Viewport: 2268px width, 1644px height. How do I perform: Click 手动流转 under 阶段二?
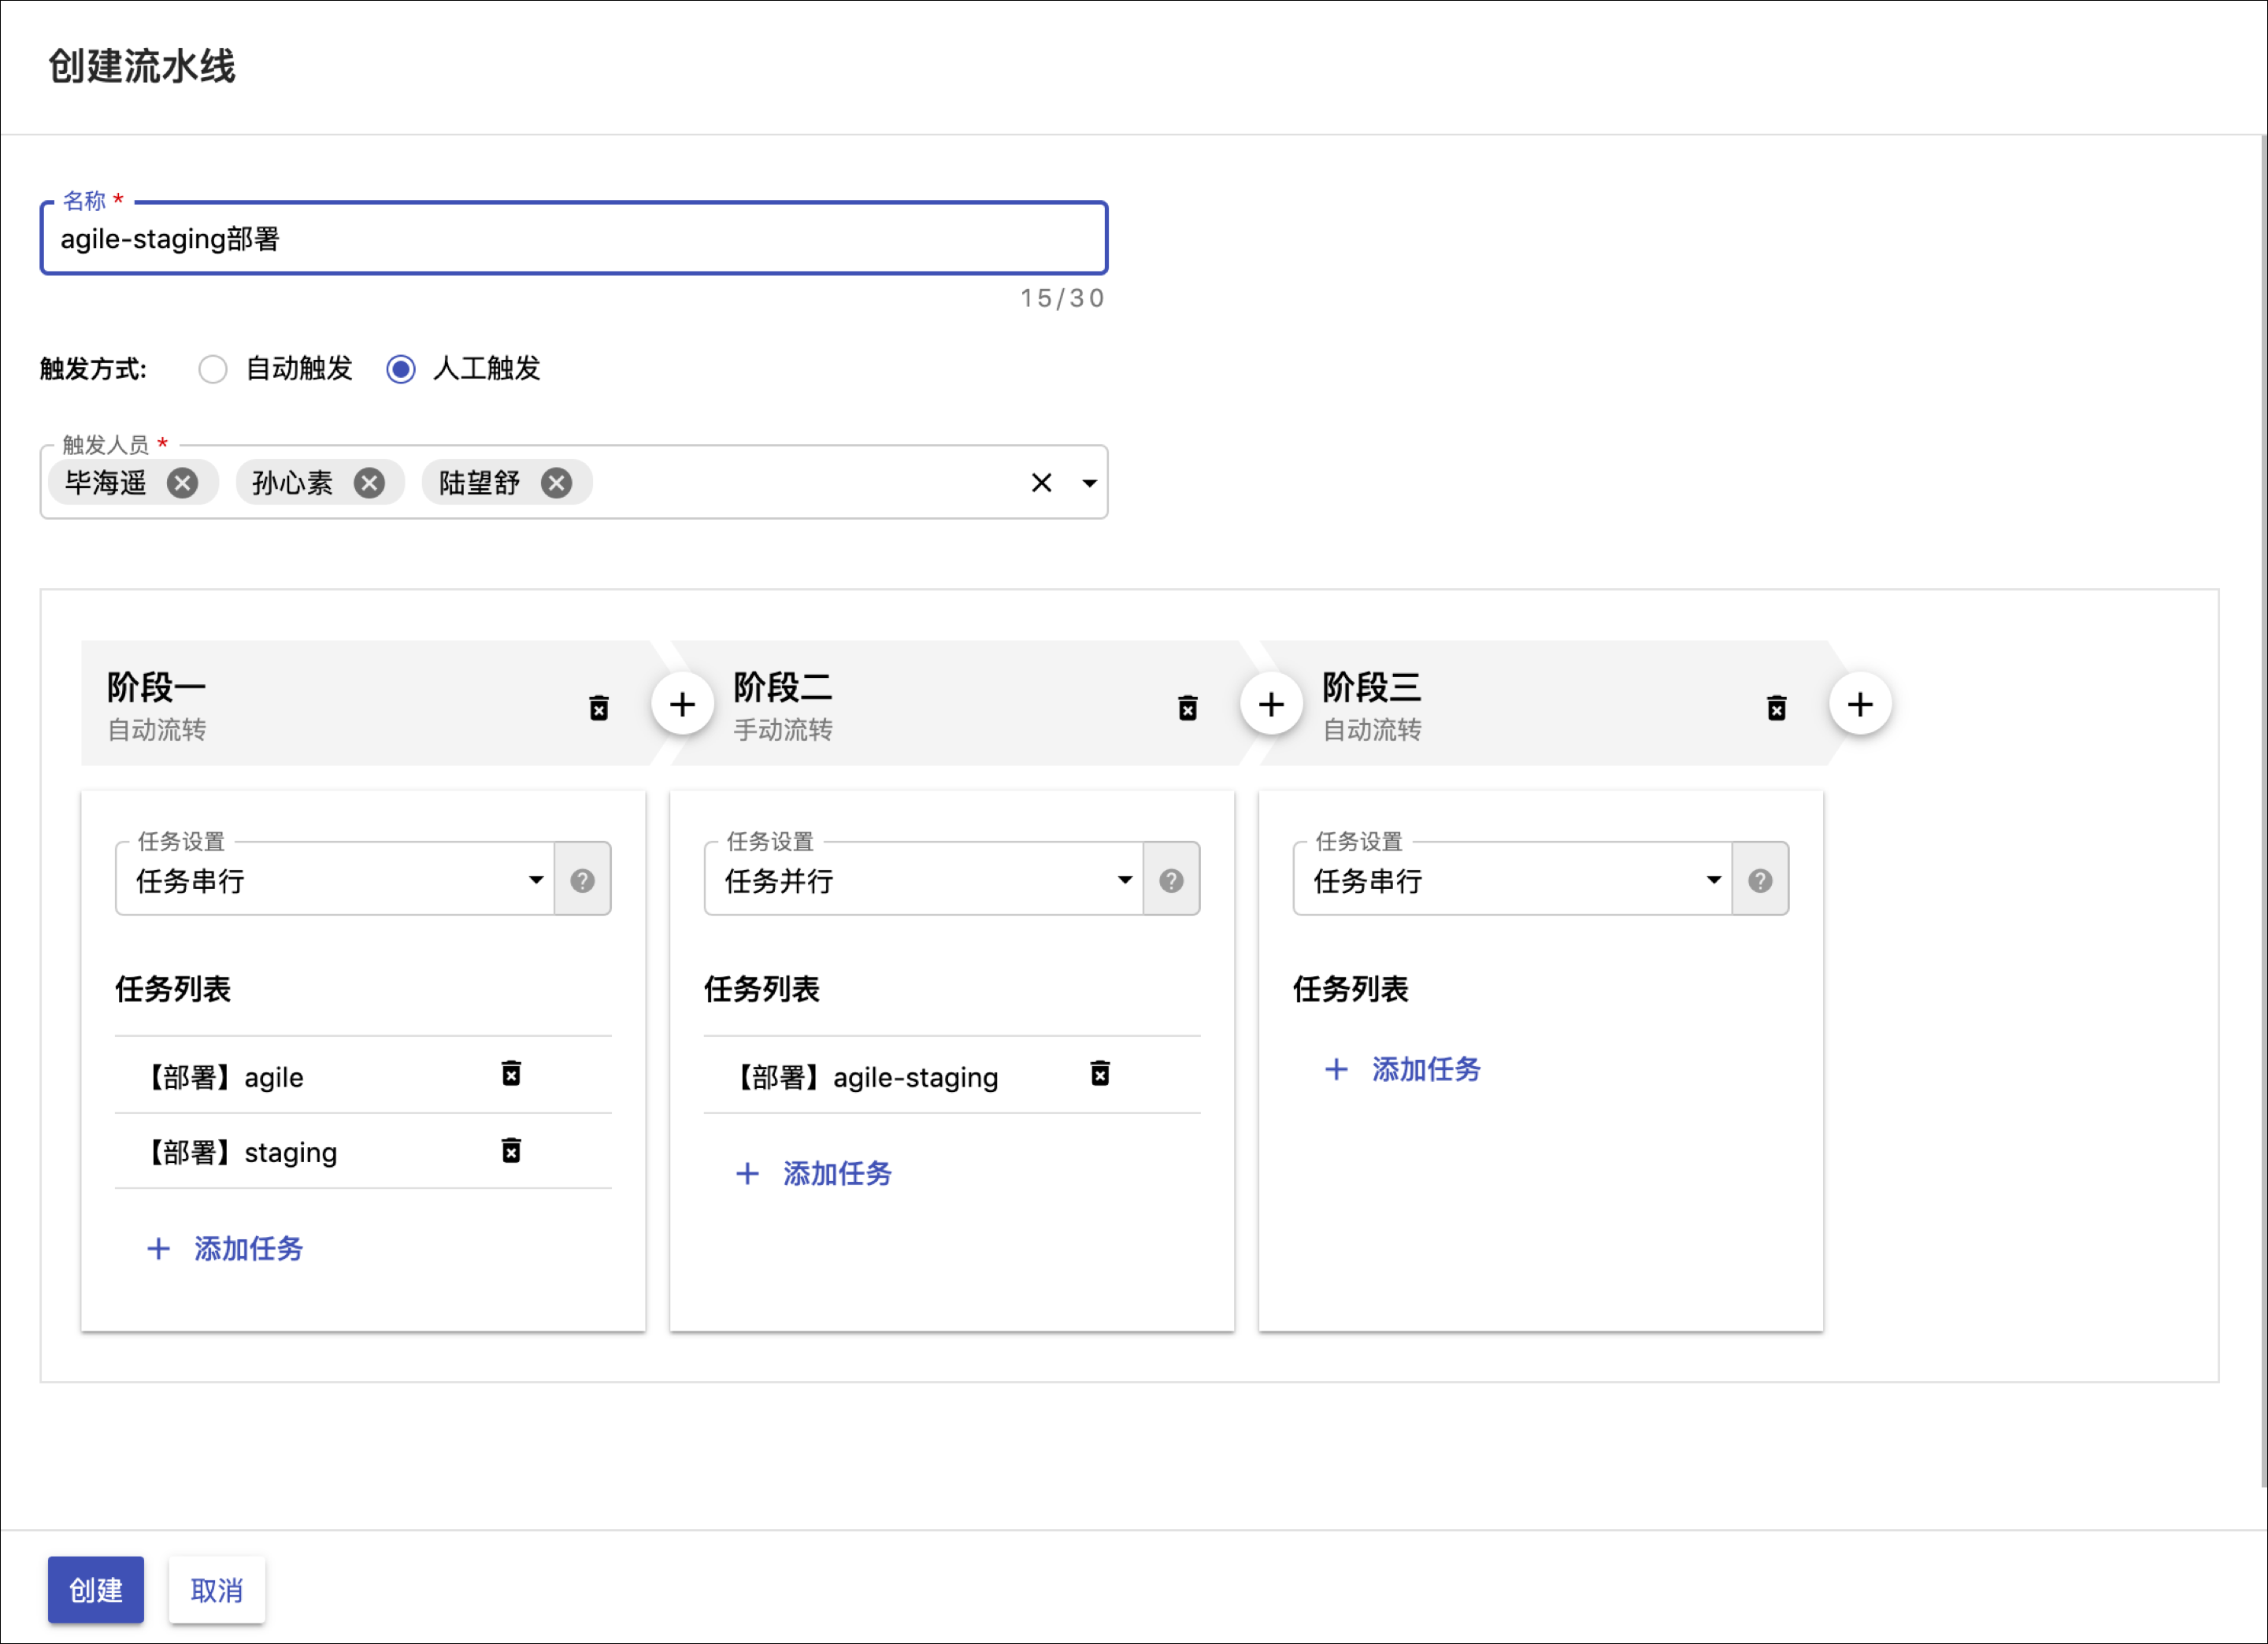pyautogui.click(x=783, y=731)
